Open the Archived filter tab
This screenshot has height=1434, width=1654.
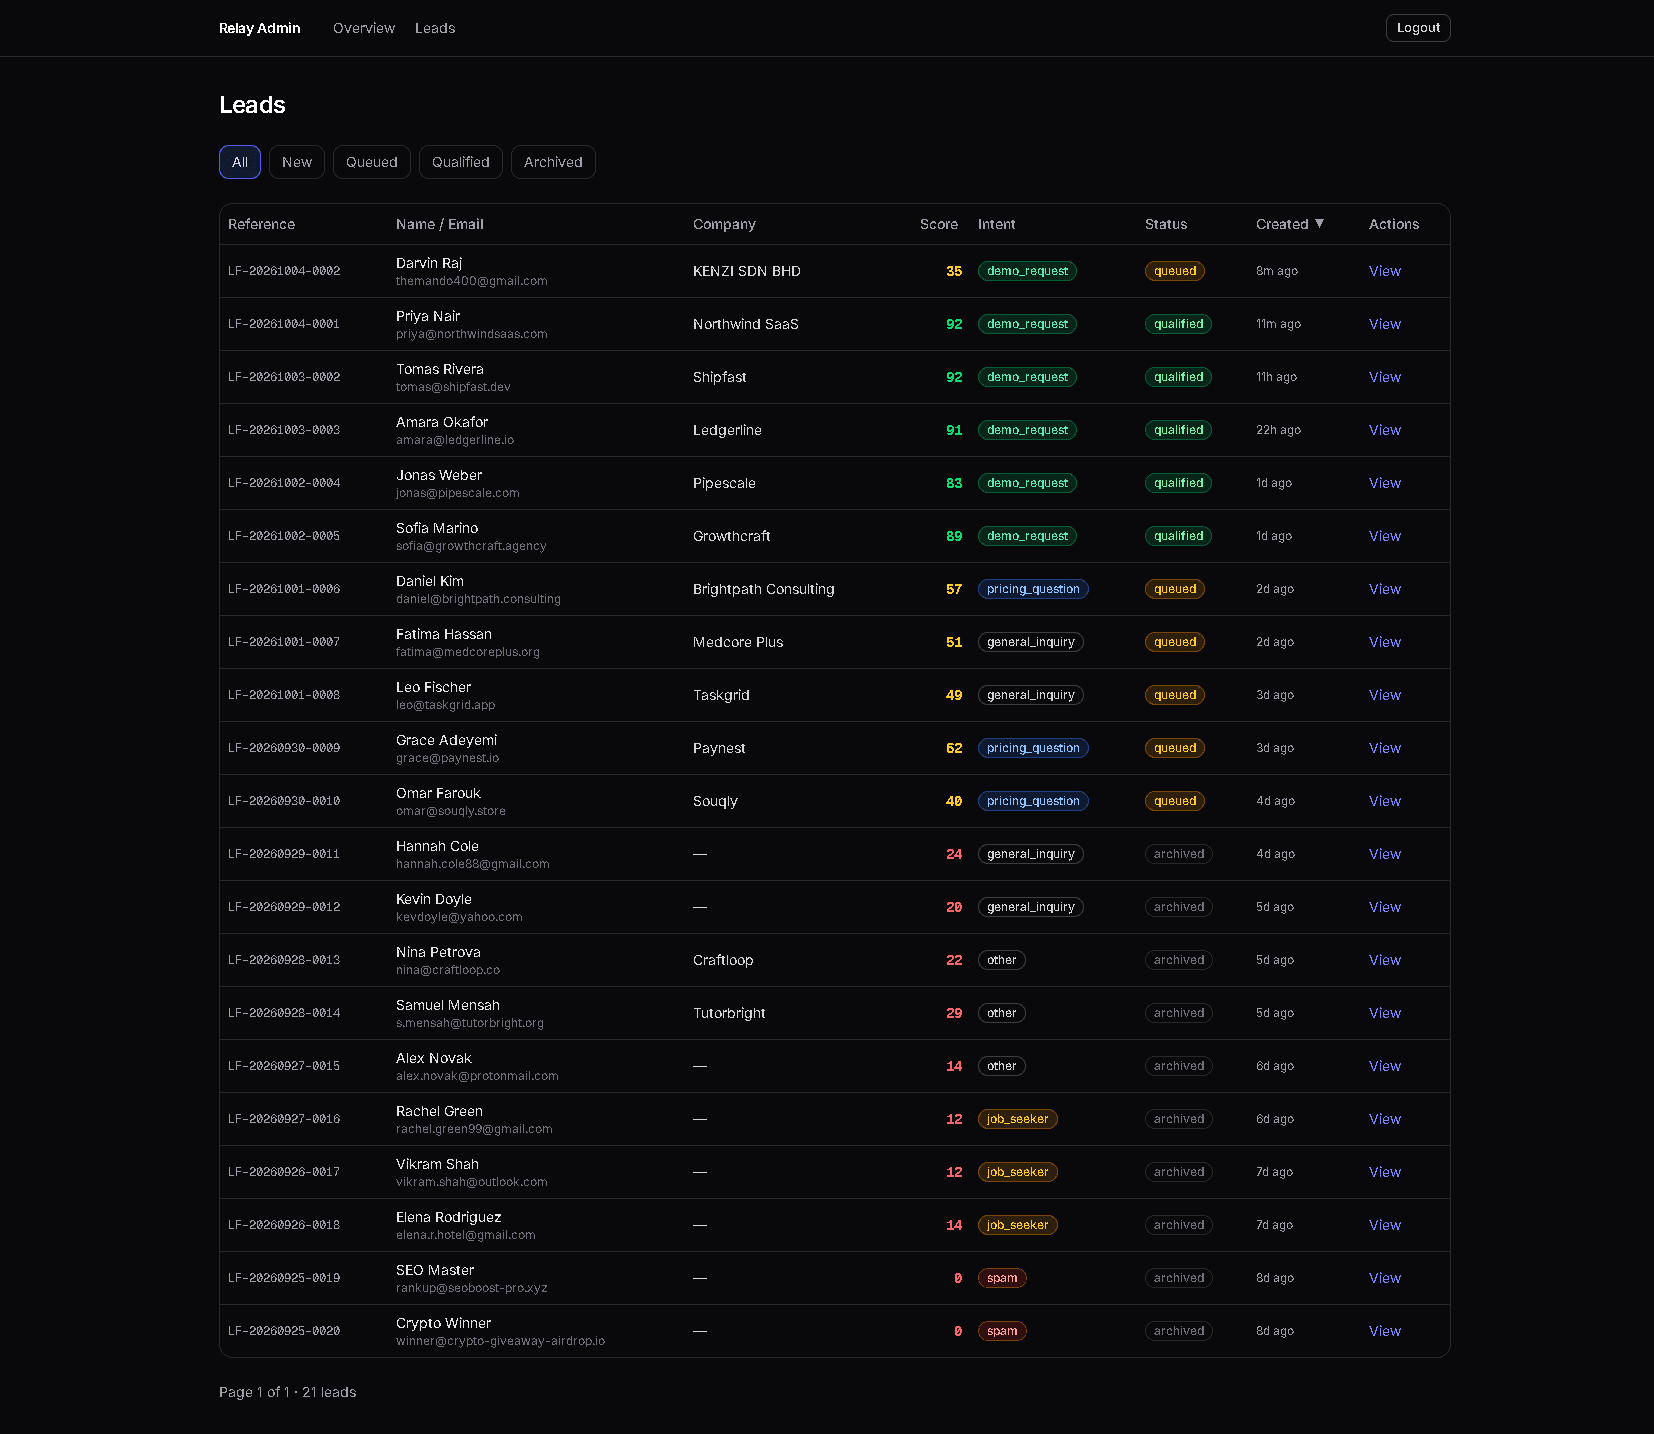pos(553,162)
